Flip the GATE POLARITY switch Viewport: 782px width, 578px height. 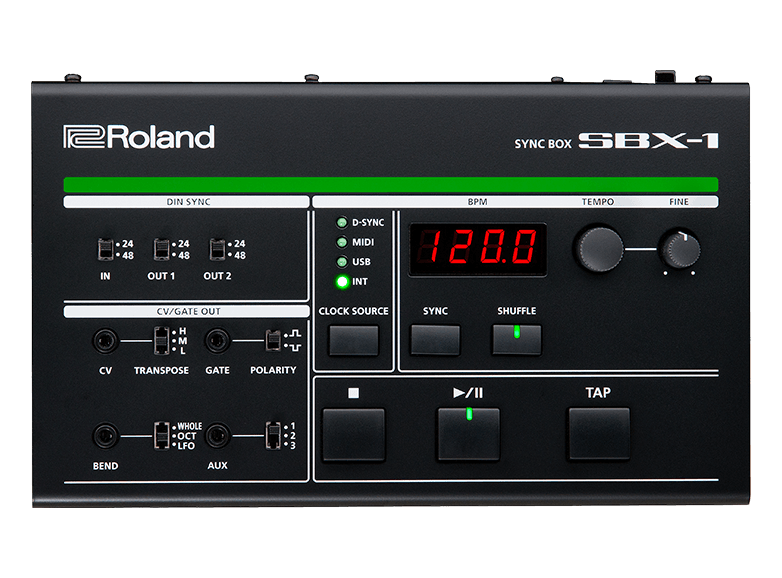[273, 341]
